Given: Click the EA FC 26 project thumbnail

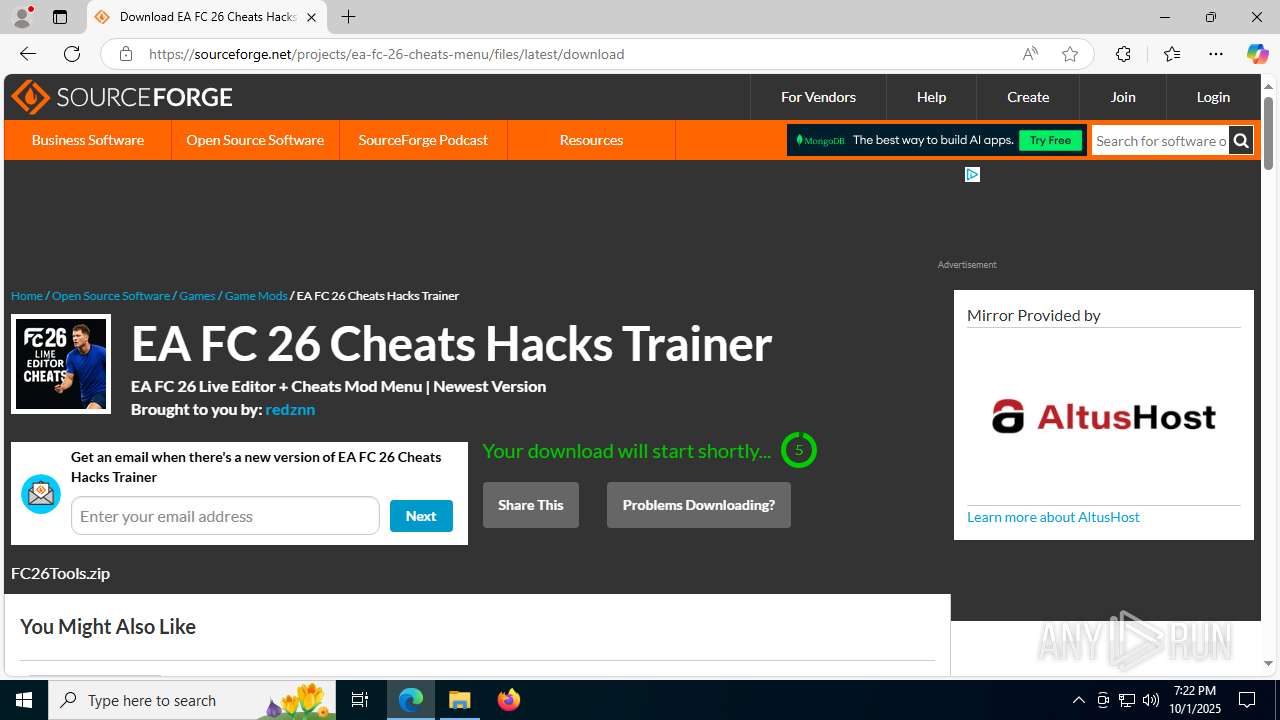Looking at the screenshot, I should point(61,364).
